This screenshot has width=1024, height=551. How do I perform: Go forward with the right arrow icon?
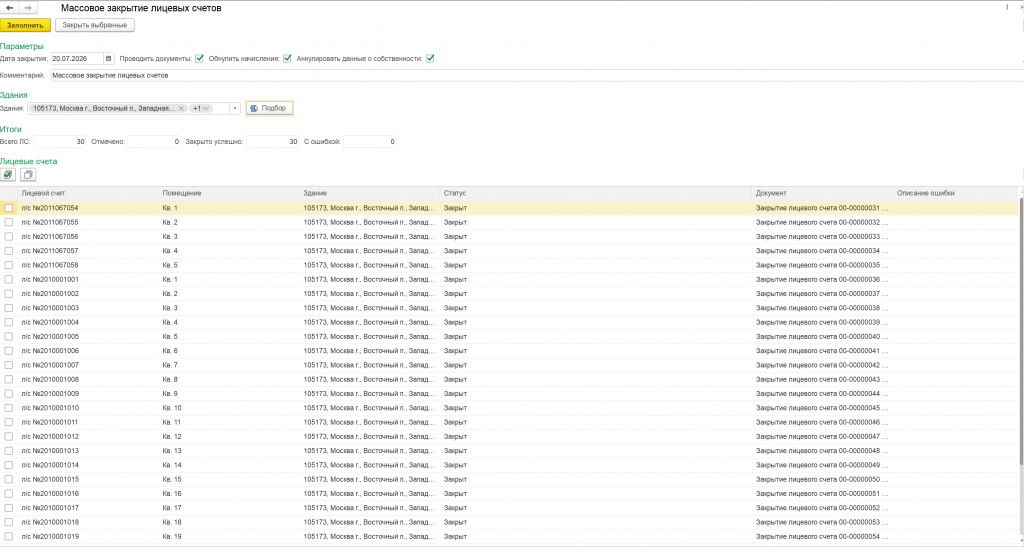click(28, 8)
